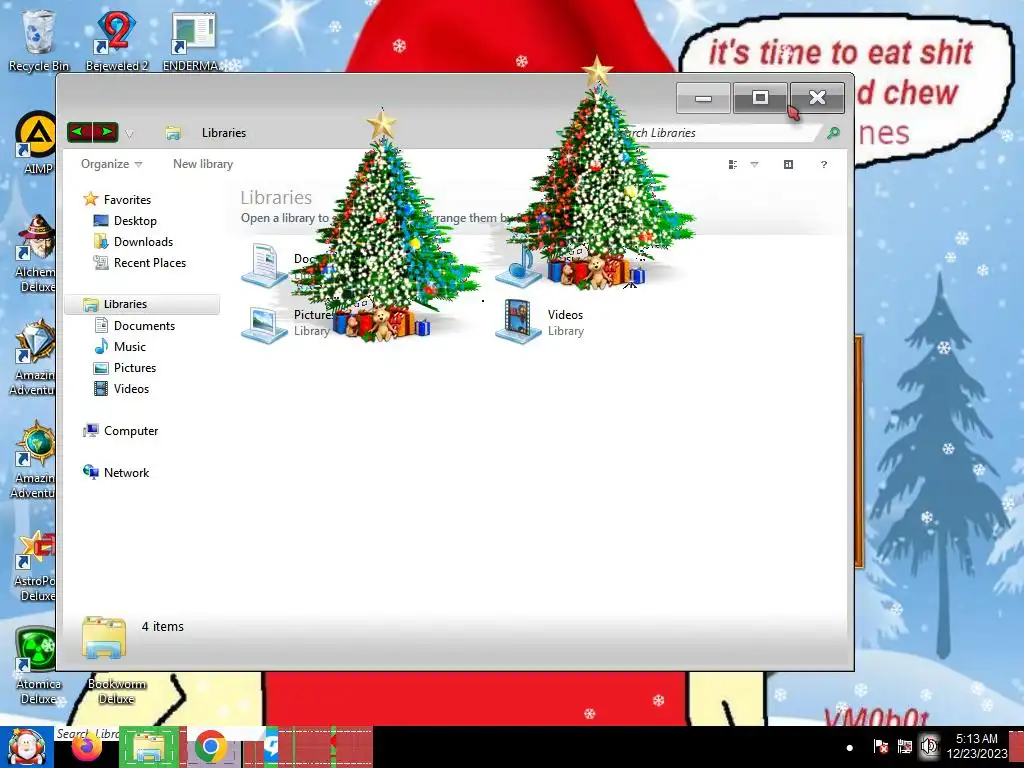Open Firefox from the taskbar
The height and width of the screenshot is (768, 1024).
click(87, 748)
